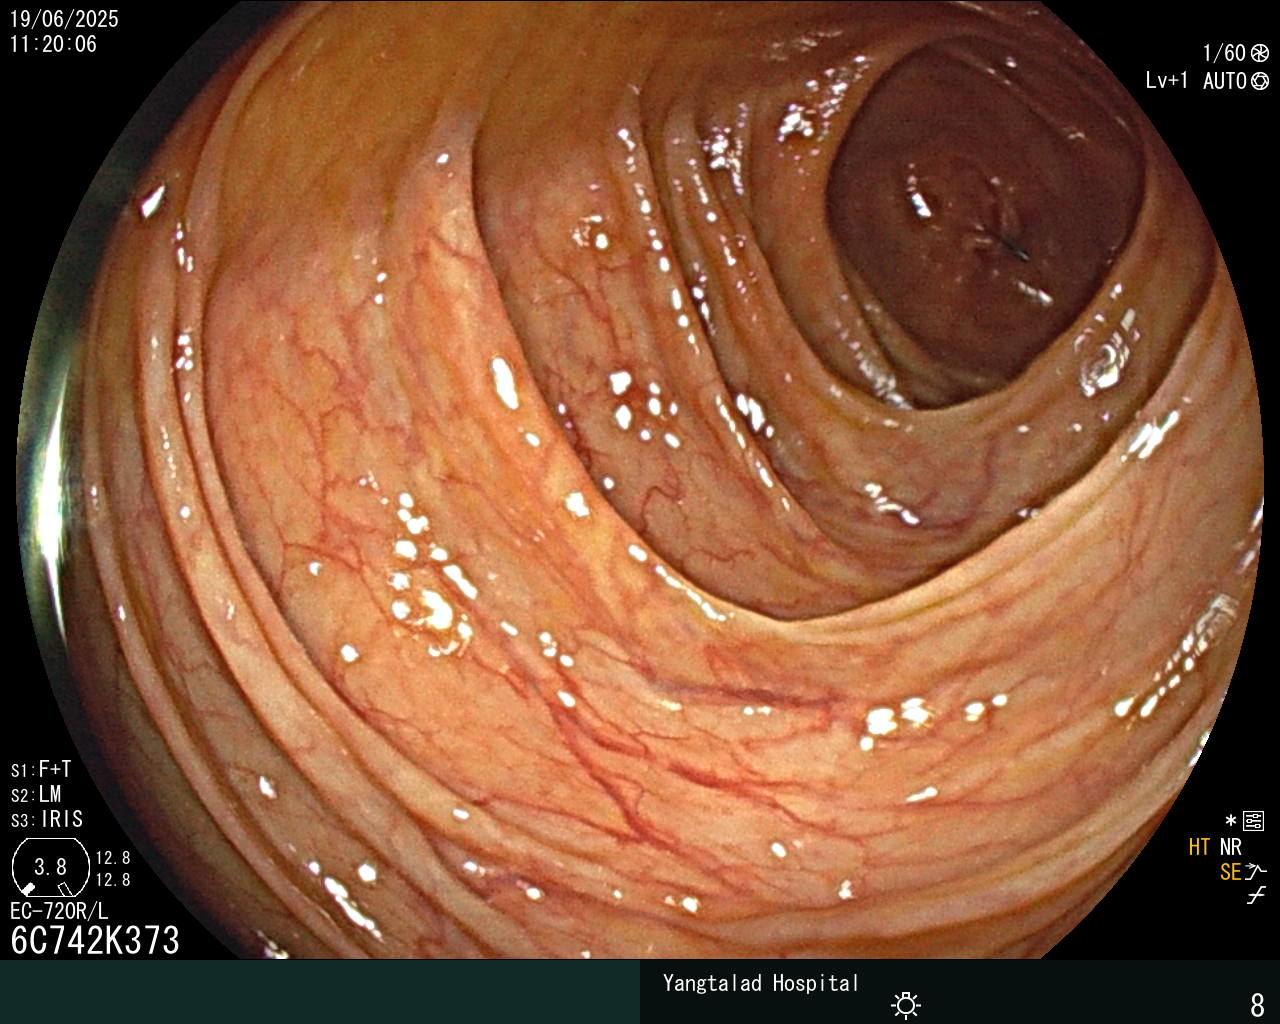Viewport: 1280px width, 1024px height.
Task: Select the yellow HT indicator
Action: [x=1199, y=847]
